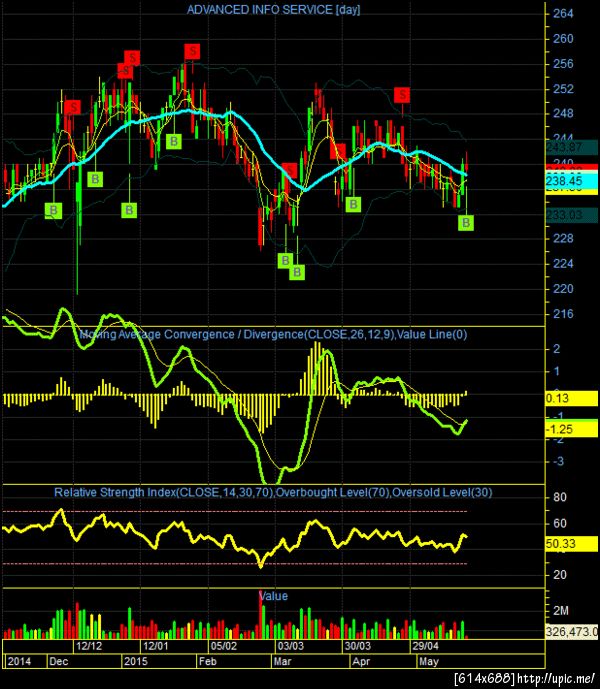
Task: Click the cyan 238.45 last price tag
Action: 571,181
